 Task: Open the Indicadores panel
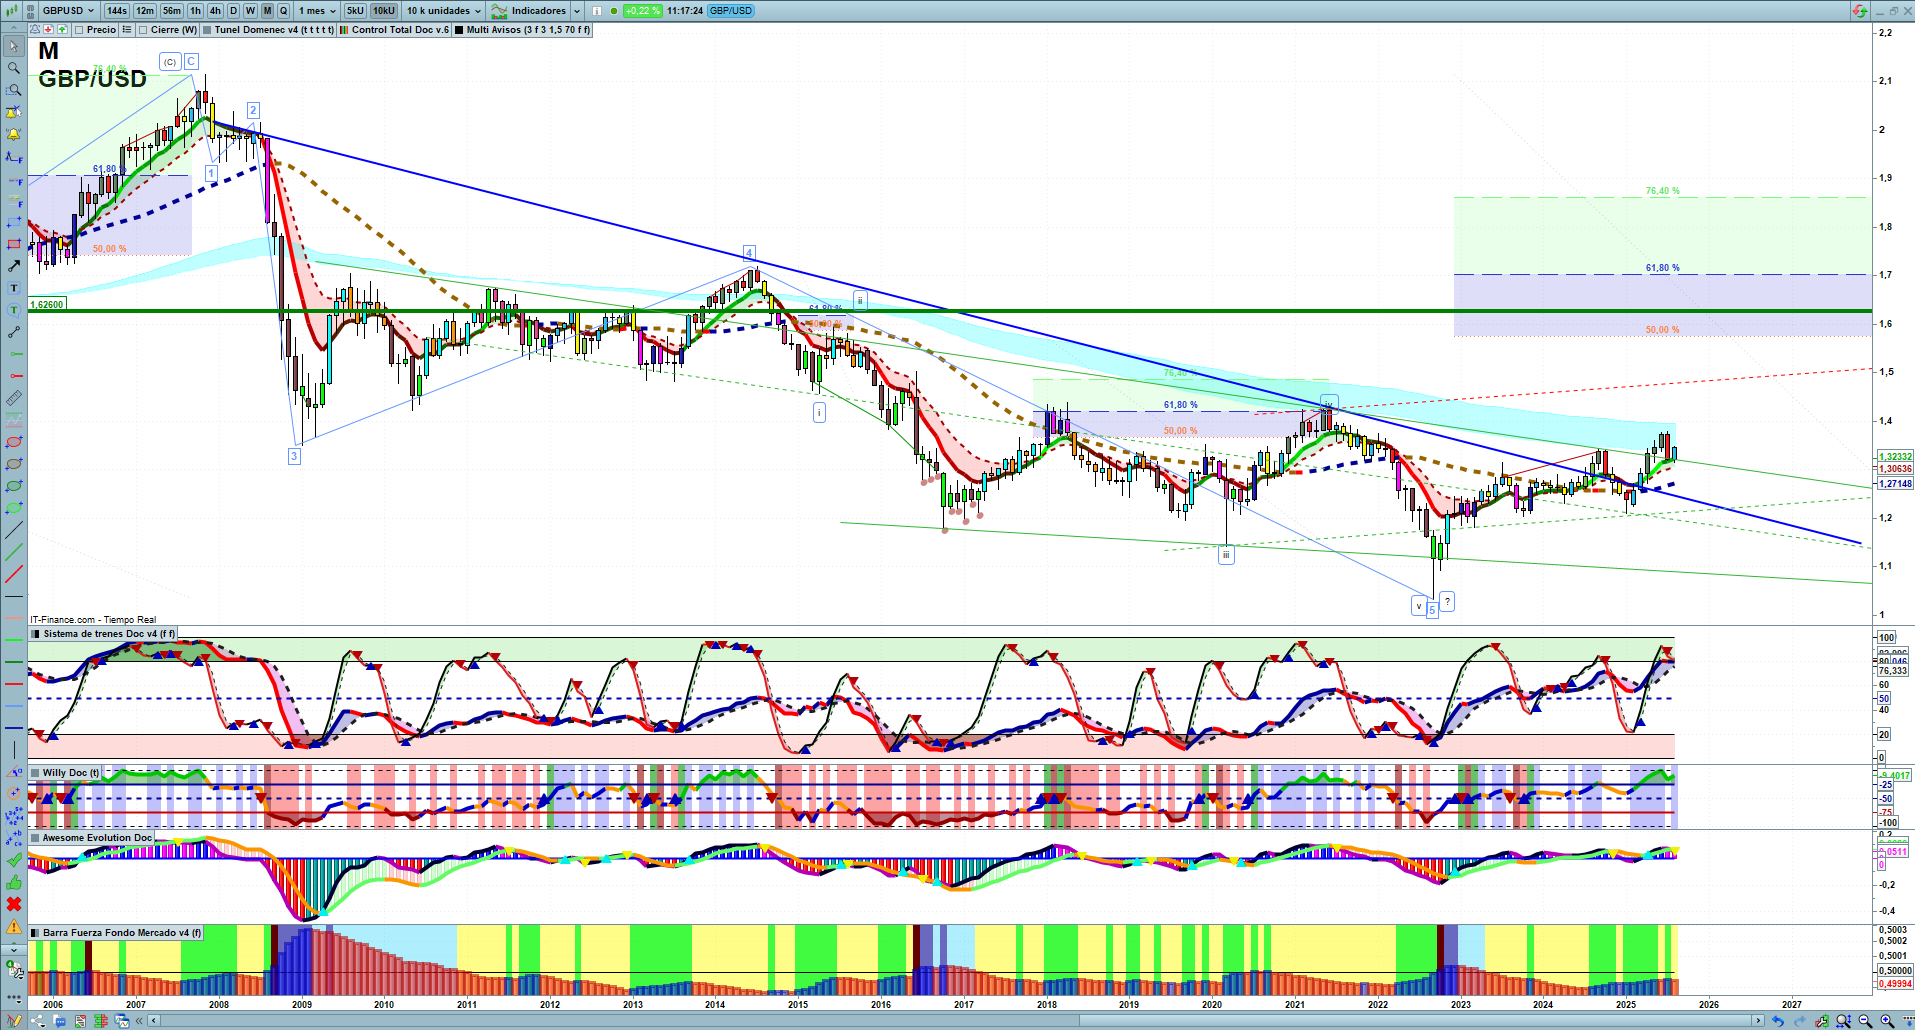[536, 11]
